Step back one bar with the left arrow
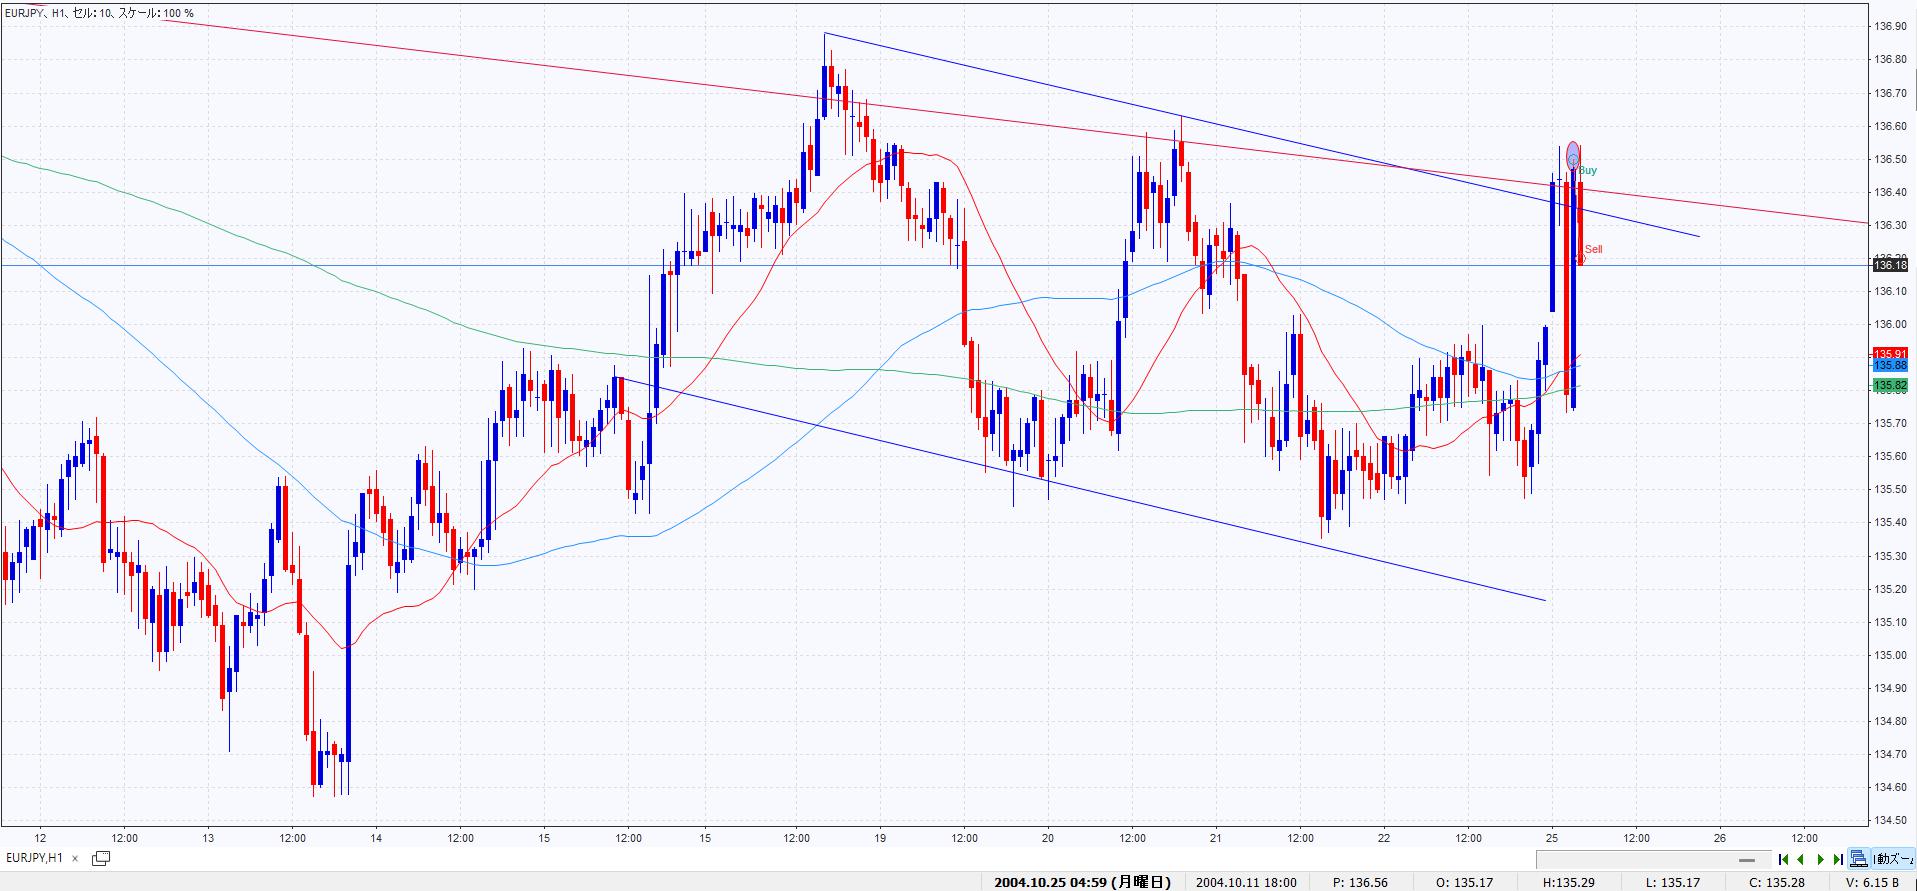The image size is (1917, 891). (1801, 859)
